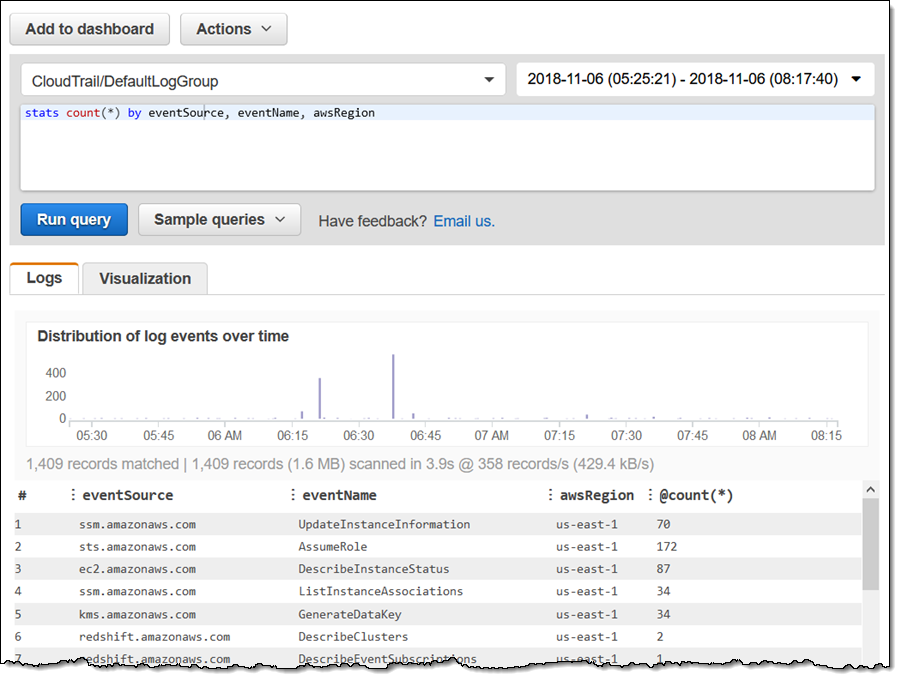Open awsRegion column options menu icon
This screenshot has width=900, height=679.
(551, 495)
